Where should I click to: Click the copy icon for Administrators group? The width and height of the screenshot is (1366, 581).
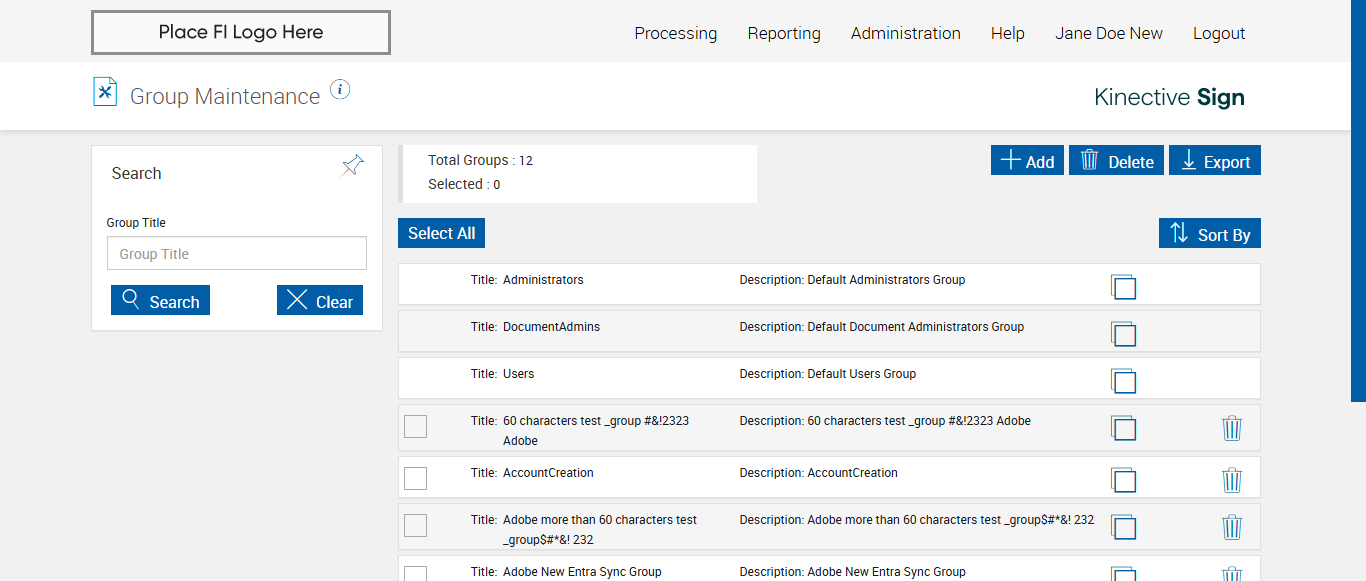1123,287
